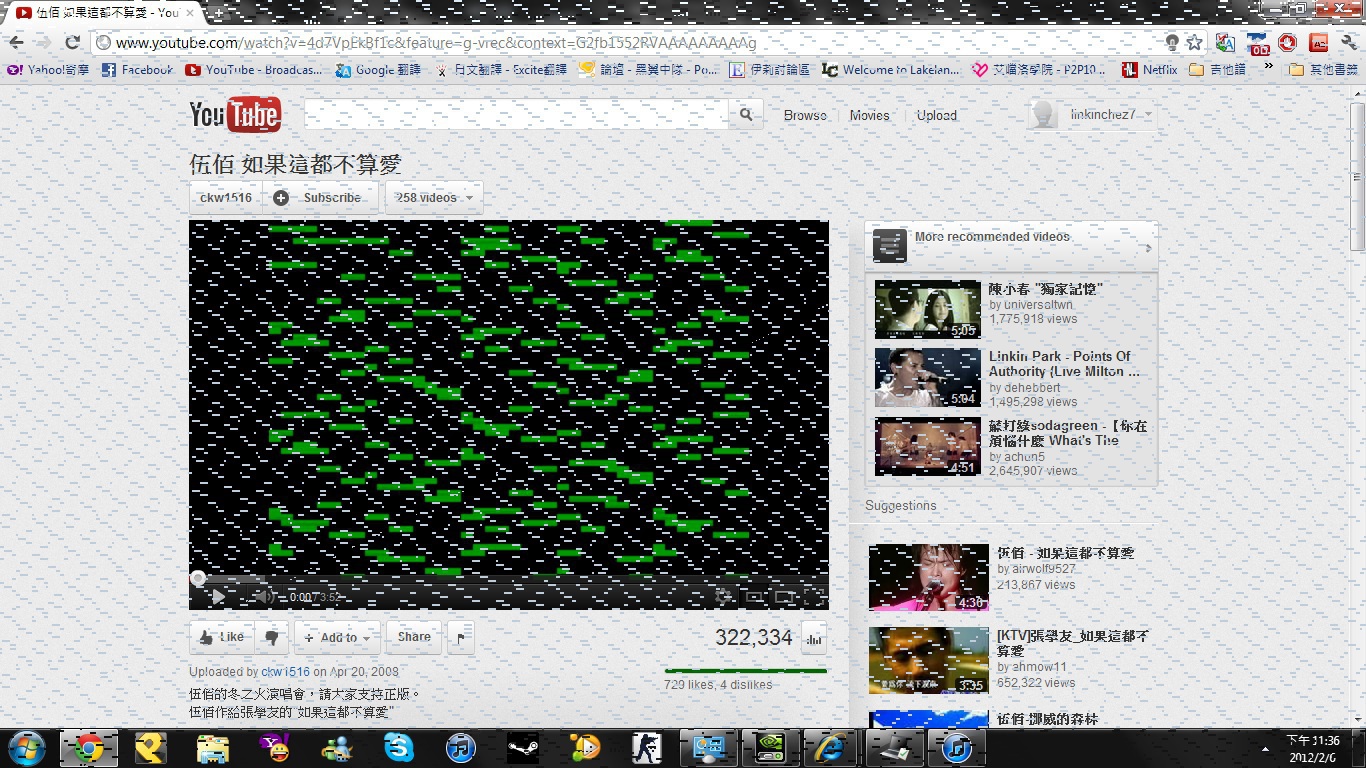The height and width of the screenshot is (768, 1366).
Task: Open the 陳小春 獨家記憶 video thumbnail
Action: tap(928, 310)
